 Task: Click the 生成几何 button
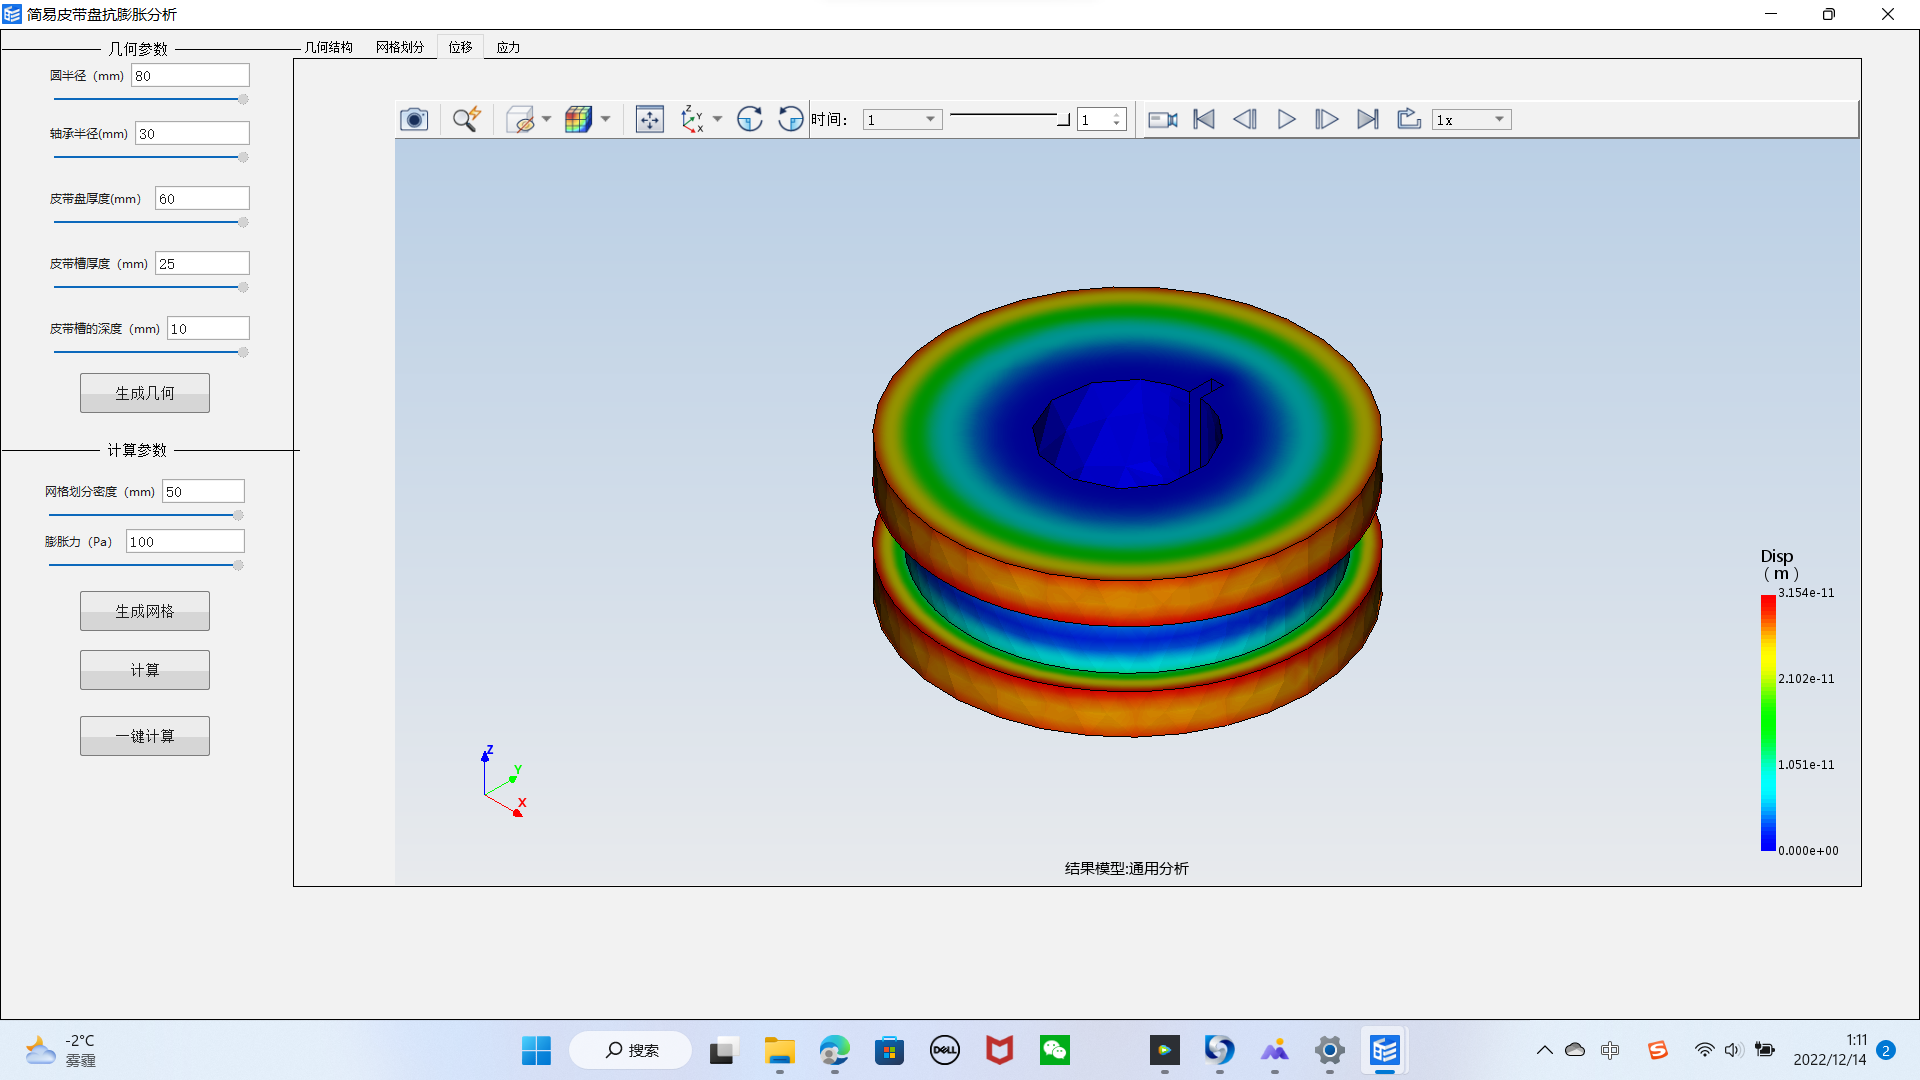coord(145,393)
